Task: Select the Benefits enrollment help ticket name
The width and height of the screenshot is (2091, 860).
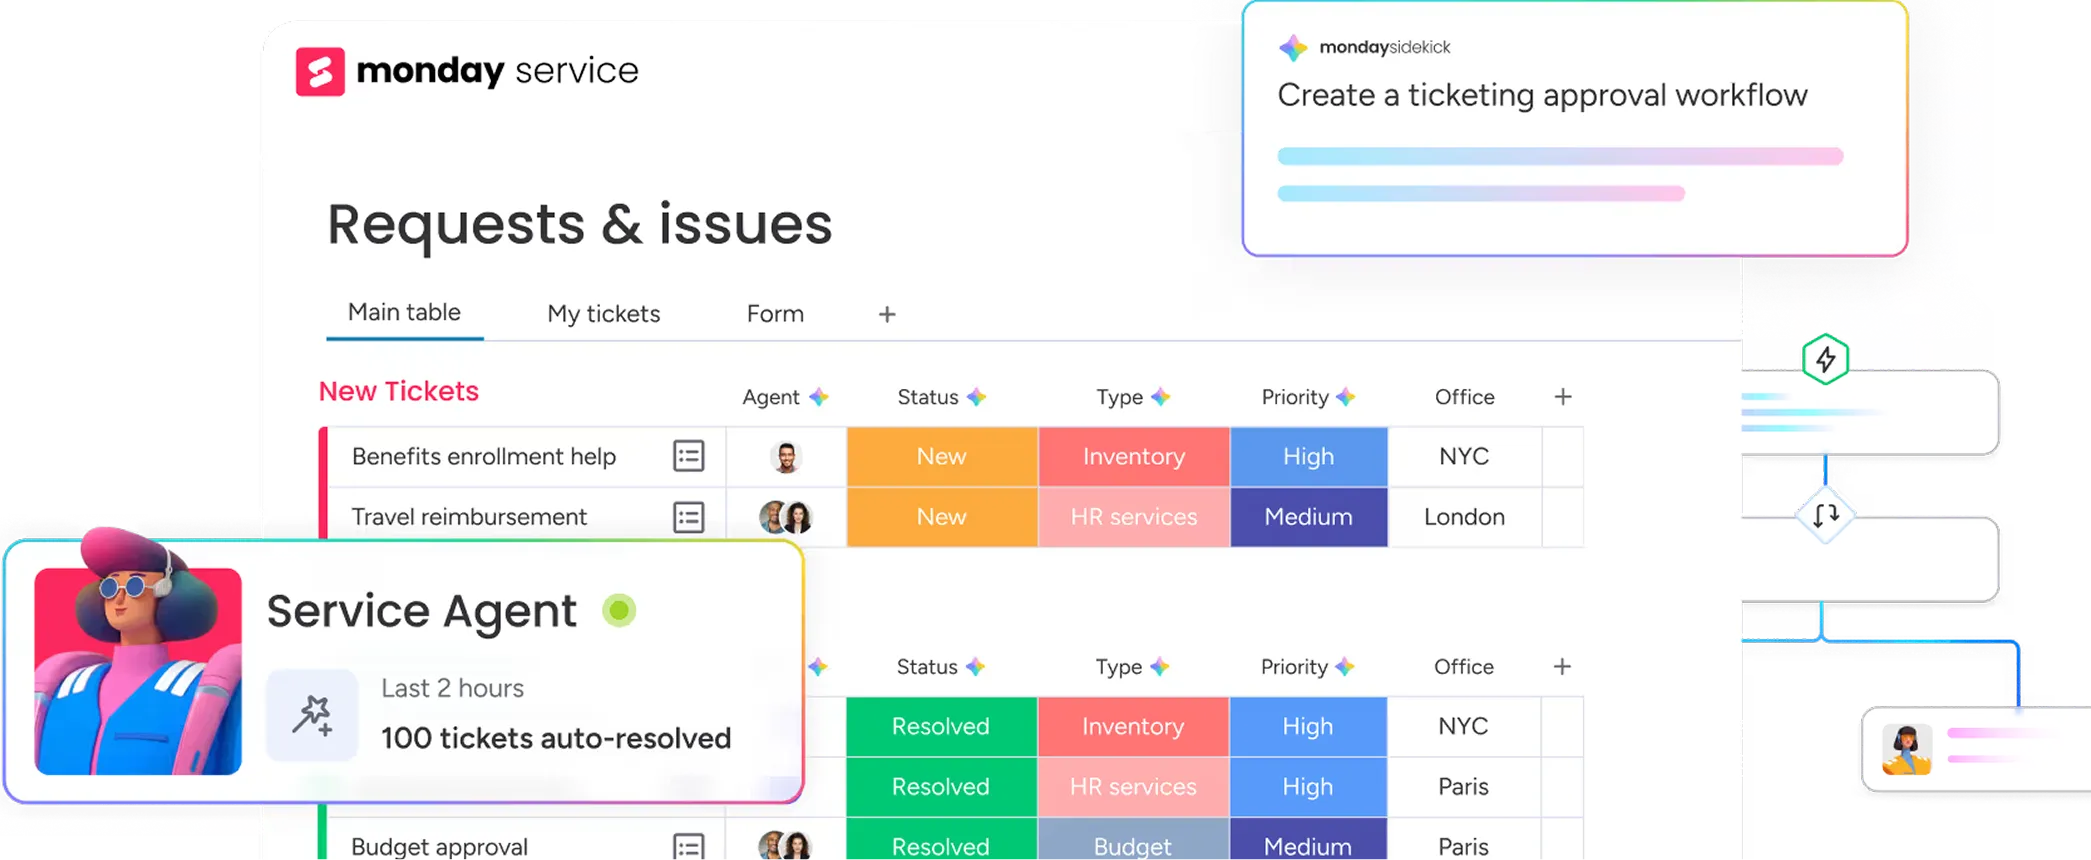Action: (484, 457)
